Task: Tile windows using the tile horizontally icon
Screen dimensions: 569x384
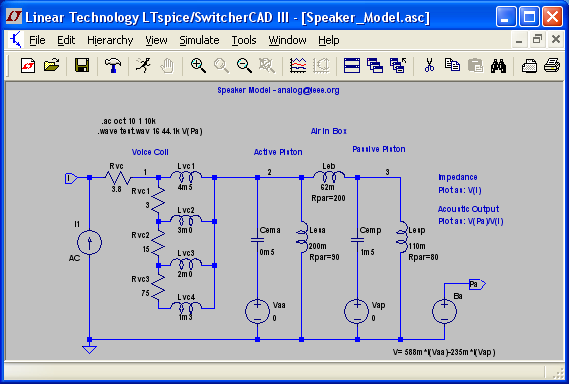Action: (x=352, y=66)
